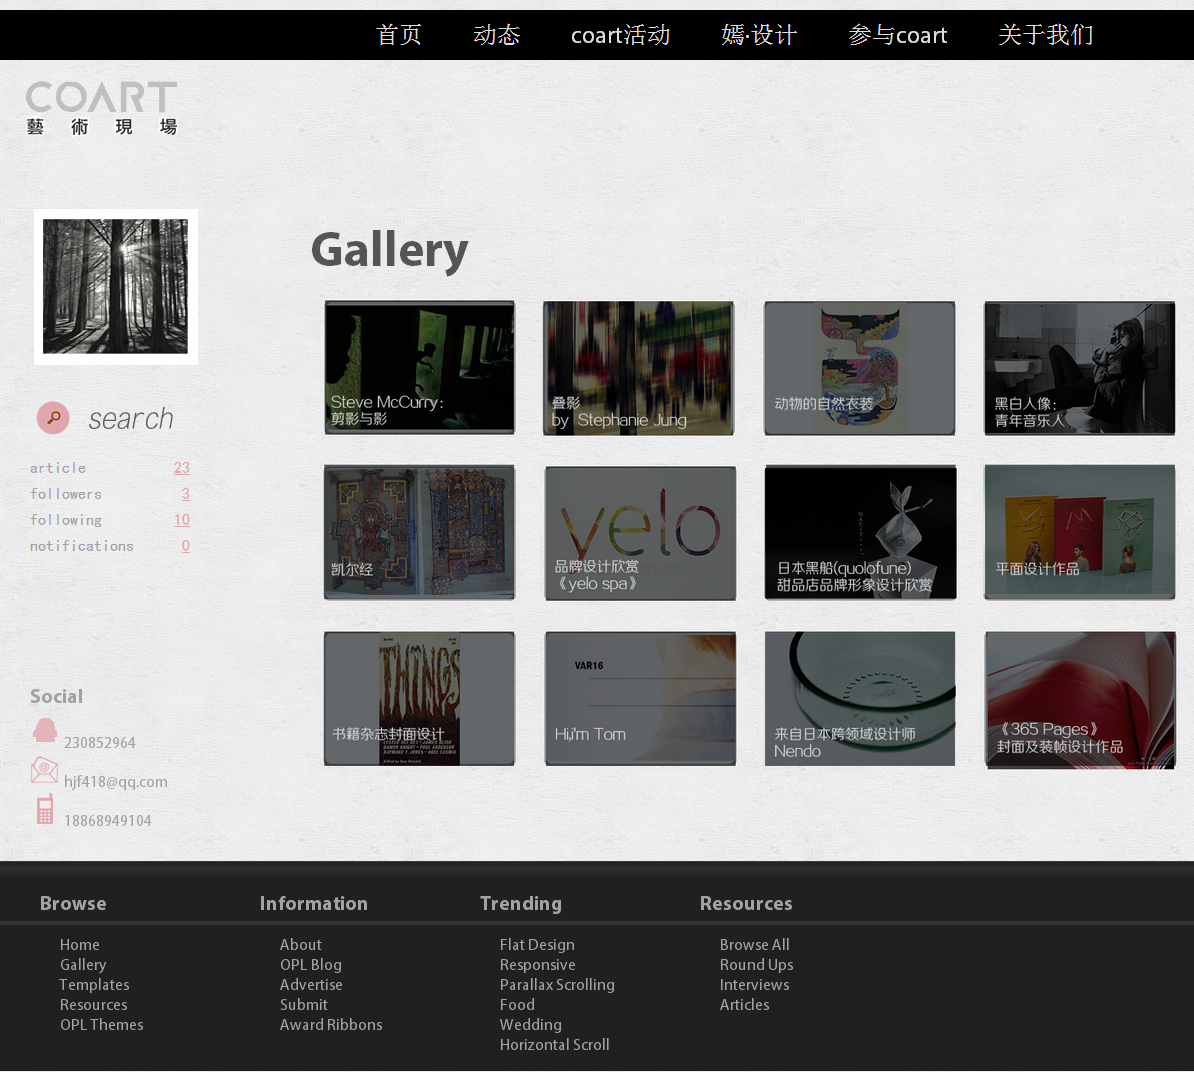
Task: Click Food trending link
Action: tap(517, 1004)
